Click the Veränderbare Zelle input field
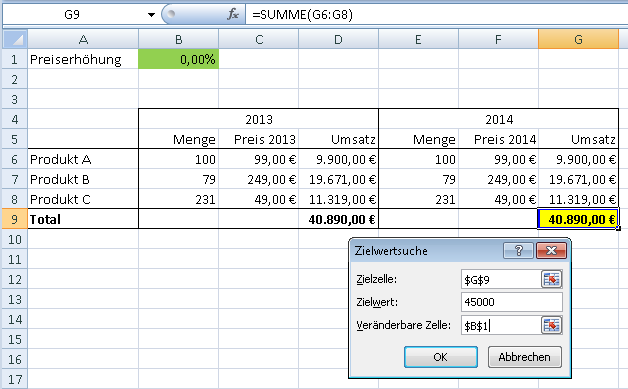This screenshot has height=389, width=628. click(501, 325)
